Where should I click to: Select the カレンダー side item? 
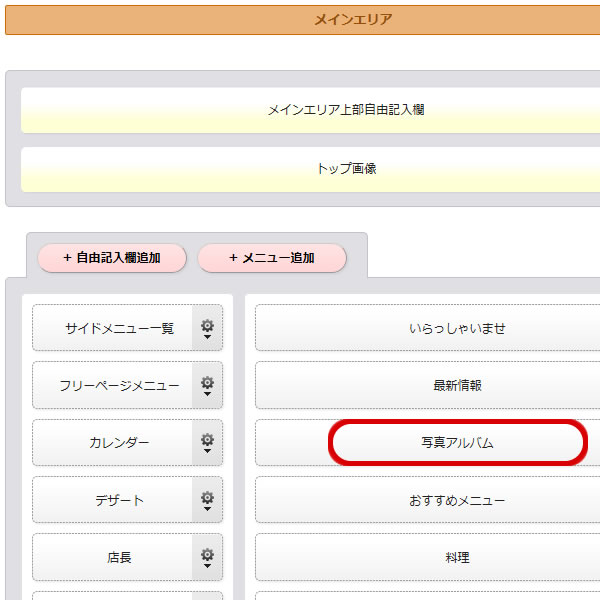[112, 443]
